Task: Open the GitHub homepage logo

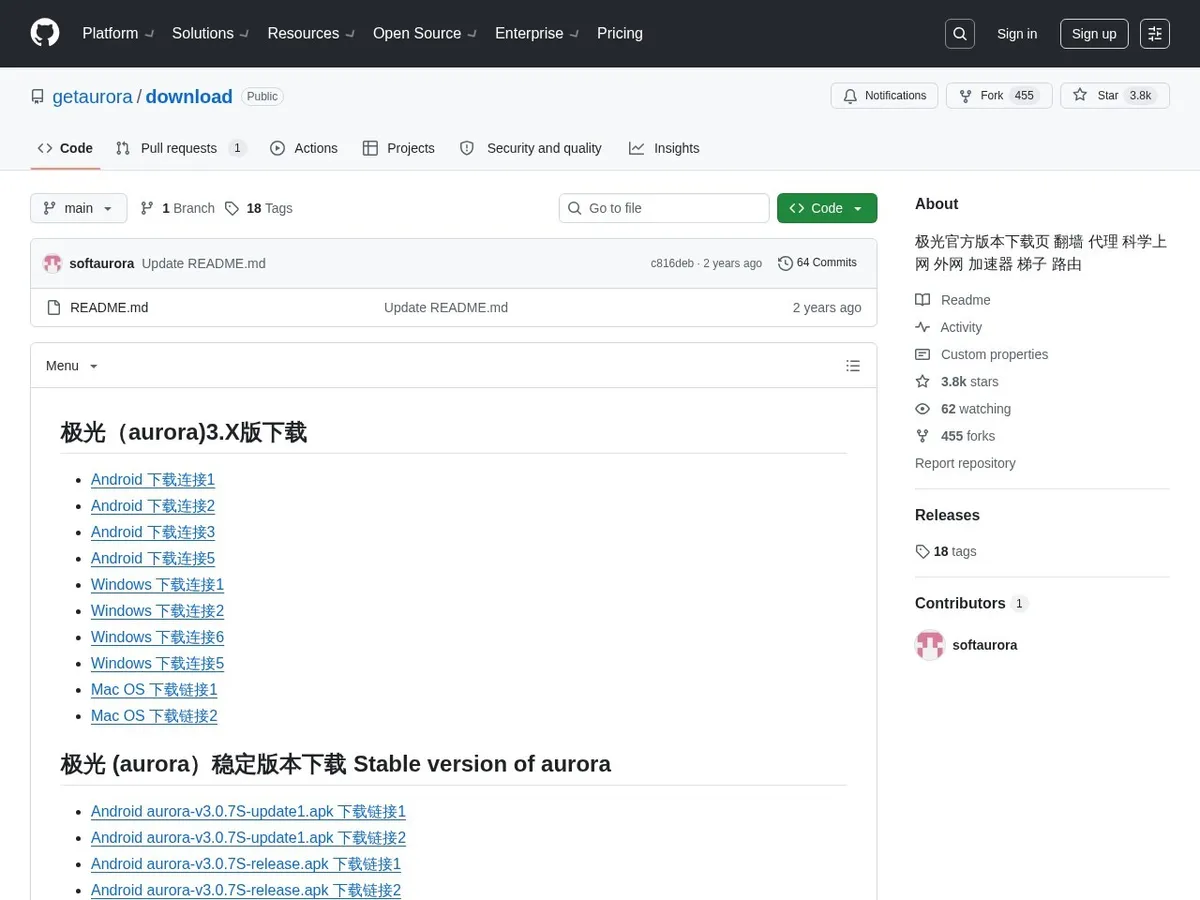Action: (x=45, y=33)
